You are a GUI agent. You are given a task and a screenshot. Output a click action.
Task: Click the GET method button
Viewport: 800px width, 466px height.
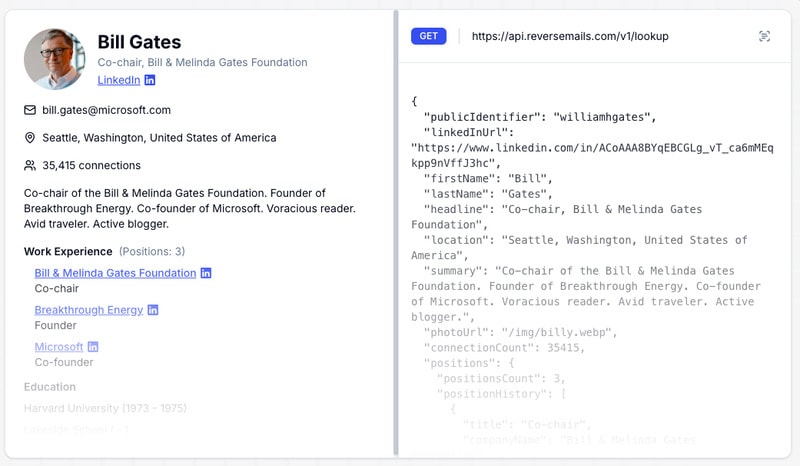(x=428, y=36)
